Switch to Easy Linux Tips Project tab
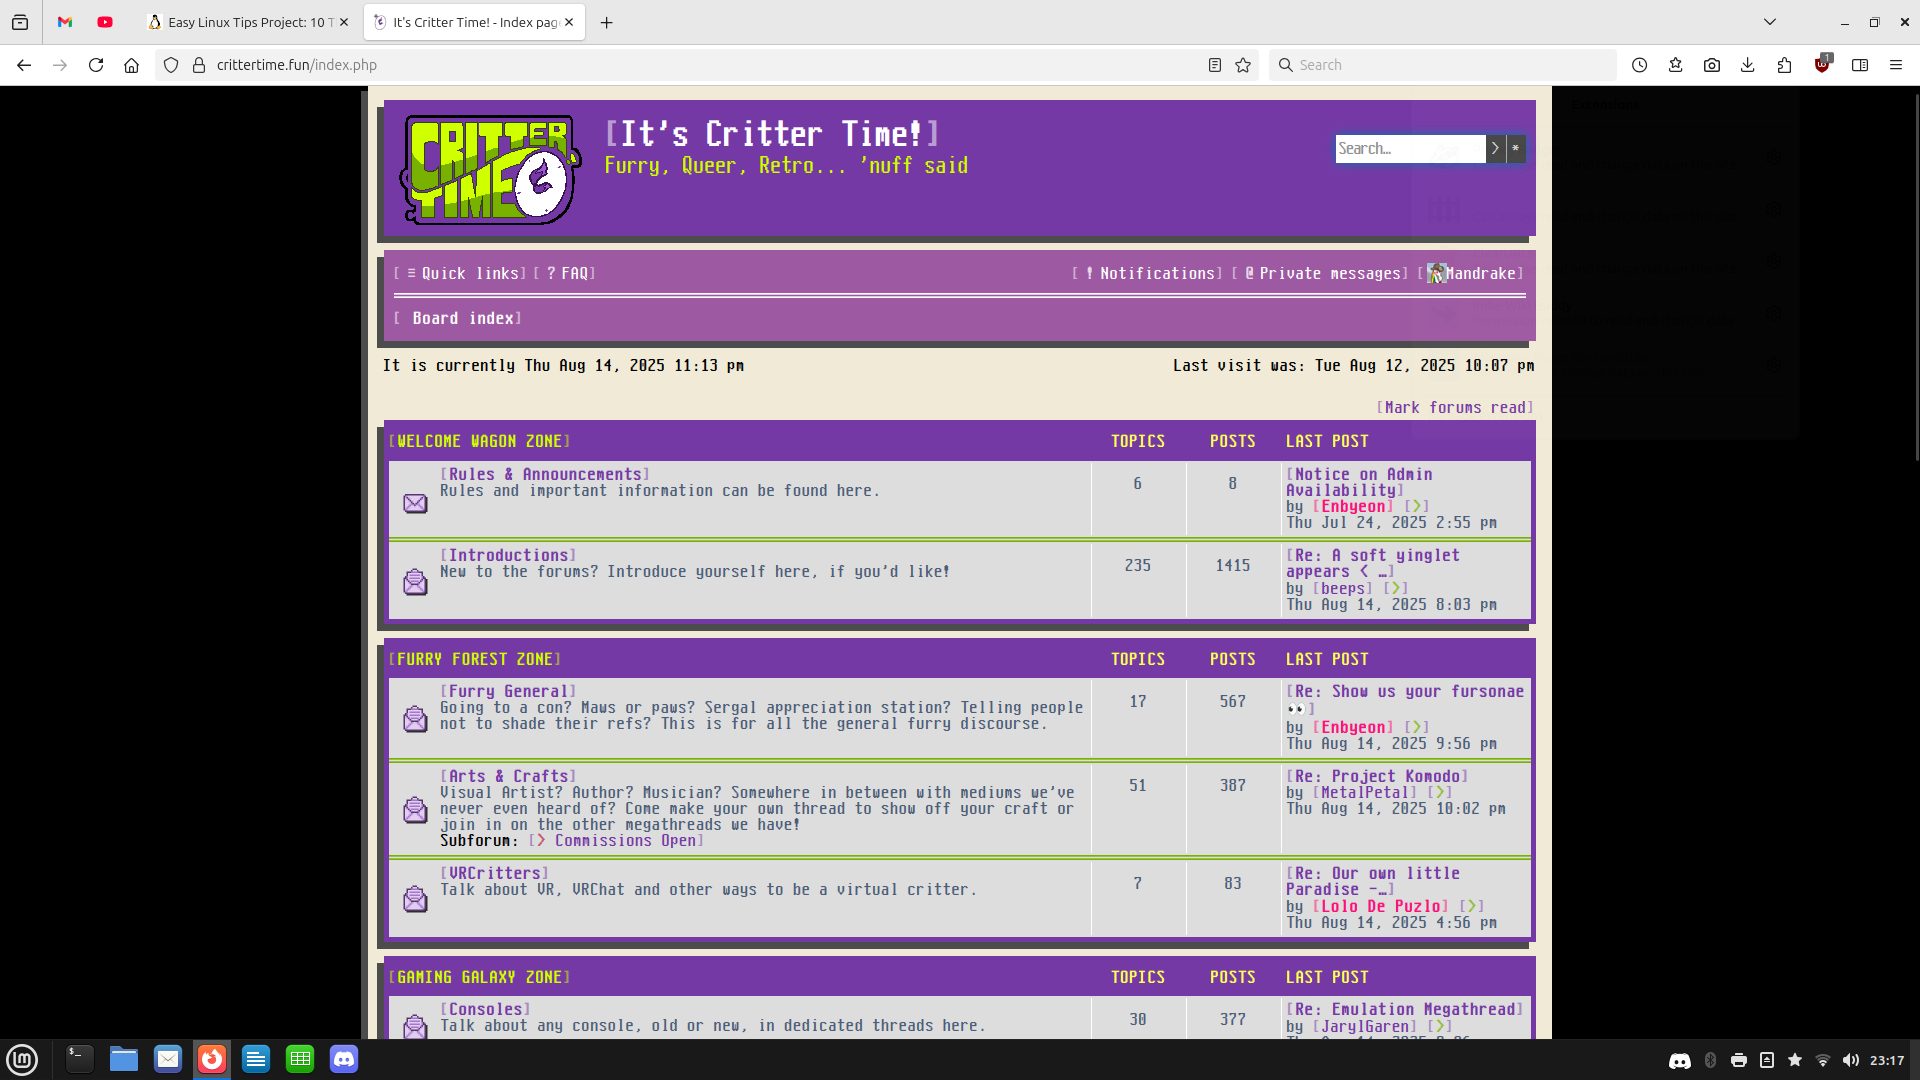Screen dimensions: 1920x1080 coord(245,22)
